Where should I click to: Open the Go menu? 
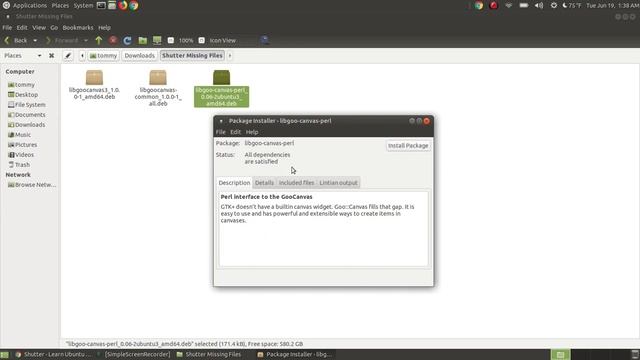click(x=54, y=27)
